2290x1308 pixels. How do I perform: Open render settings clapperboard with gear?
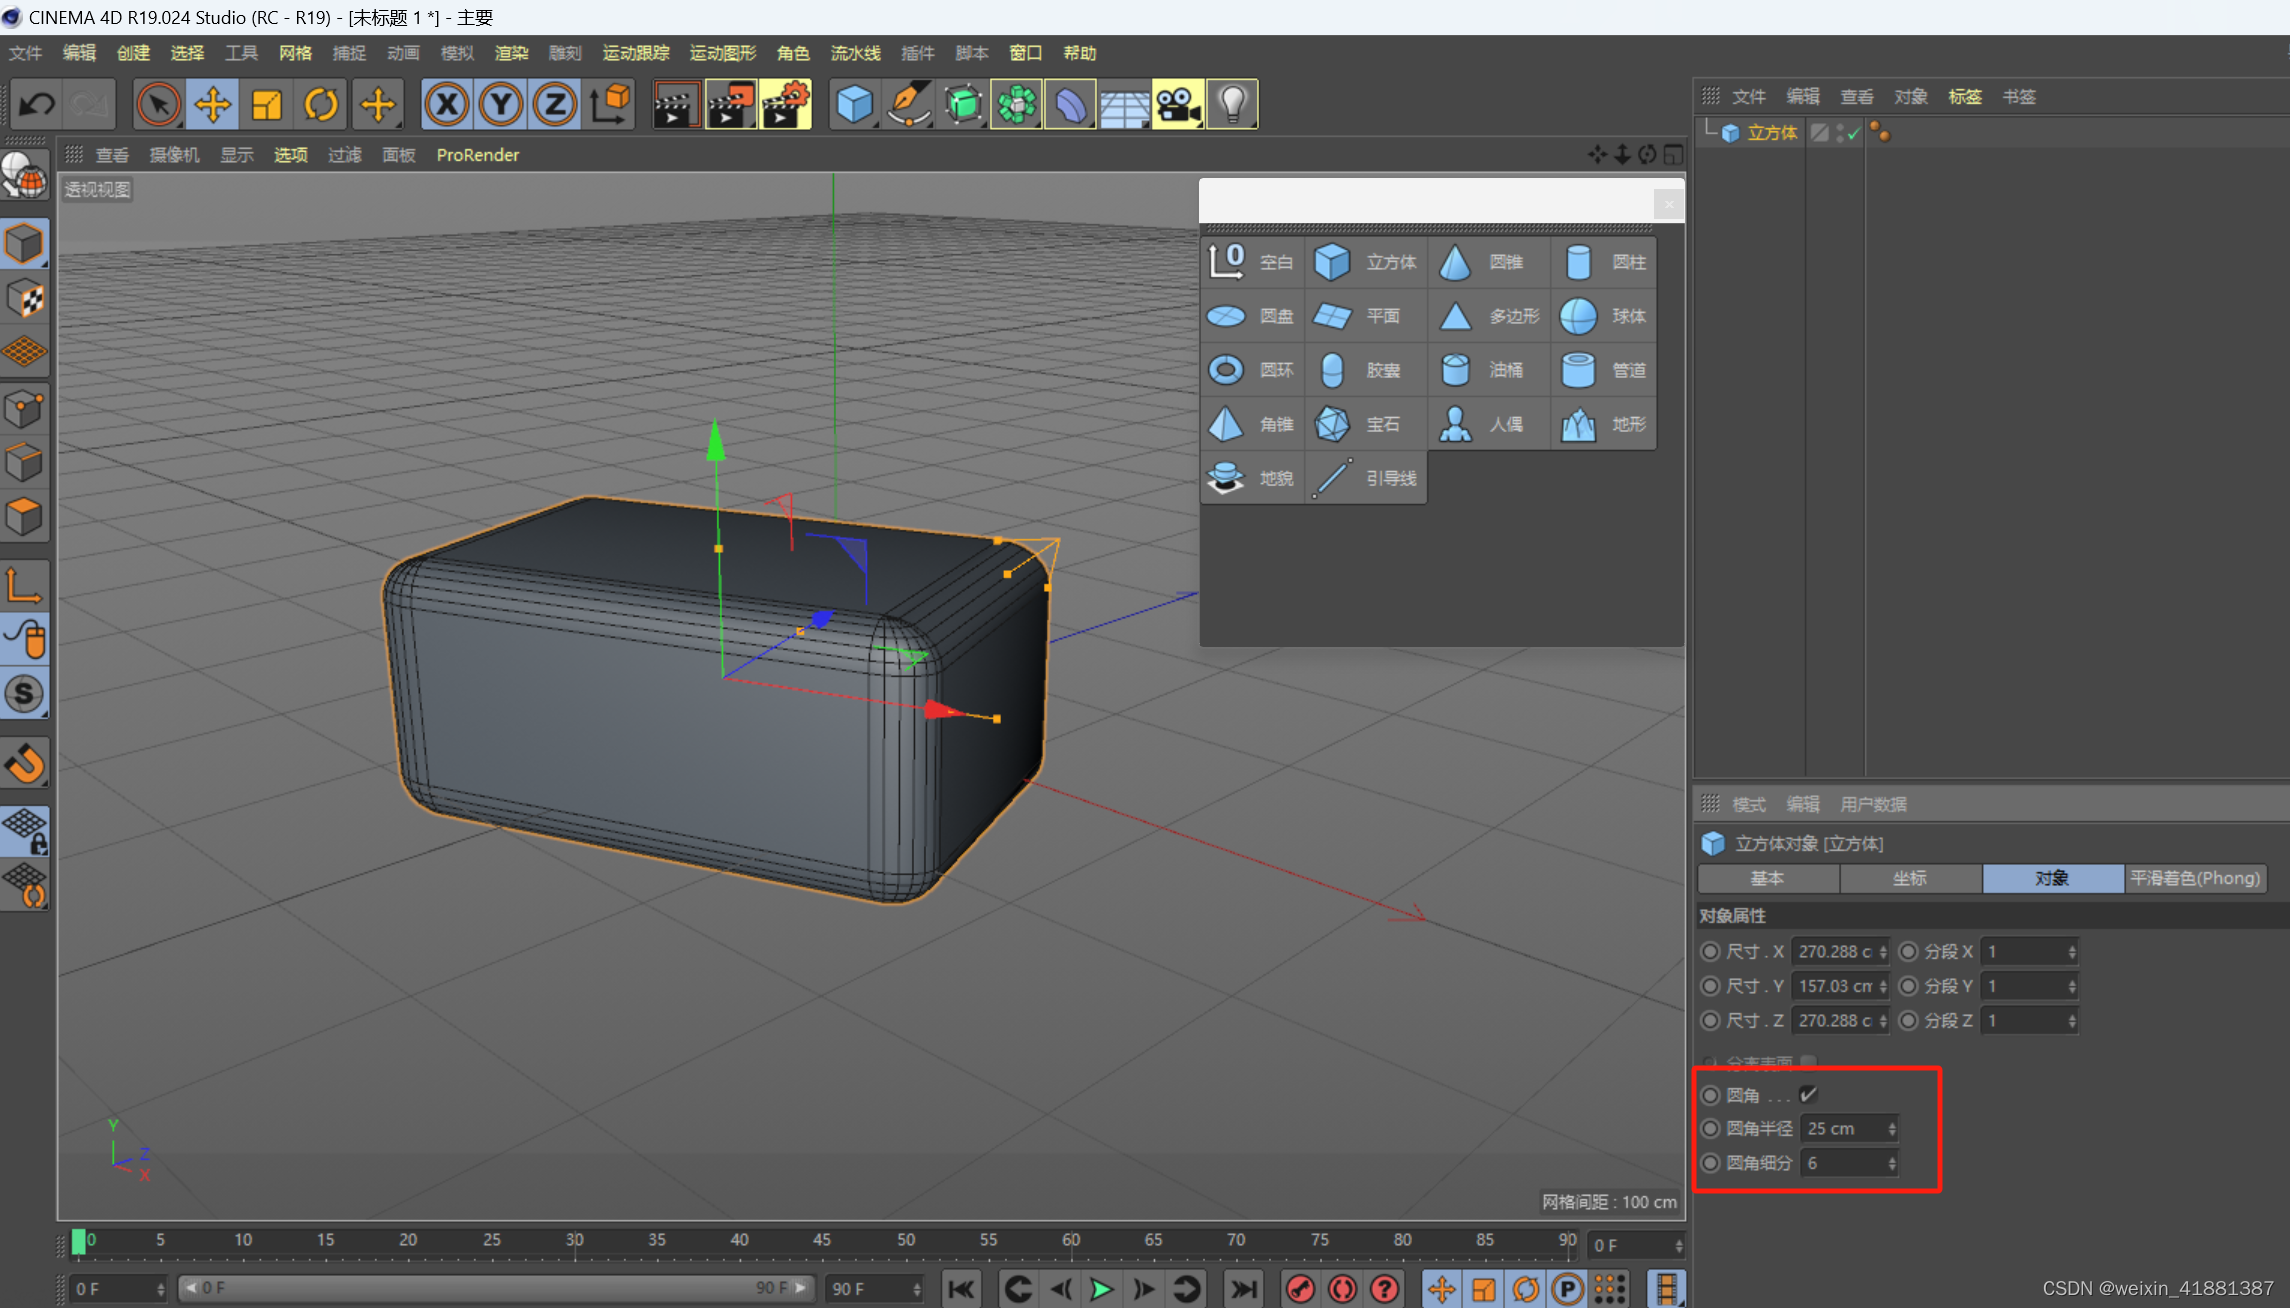click(786, 105)
